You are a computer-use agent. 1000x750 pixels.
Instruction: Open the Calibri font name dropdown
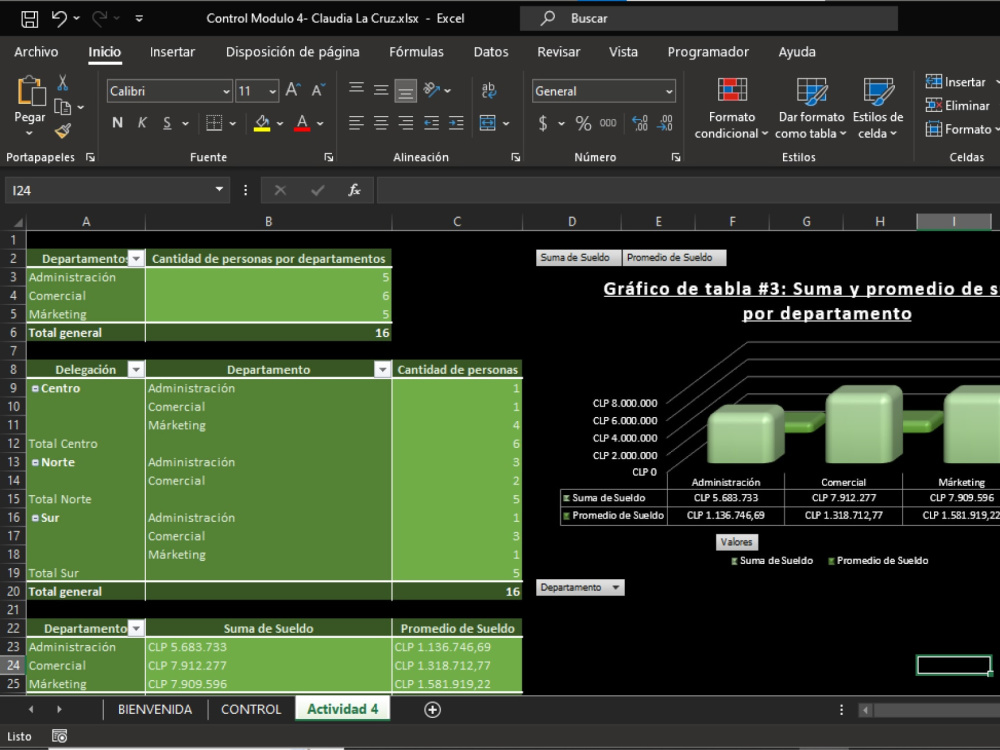click(226, 91)
